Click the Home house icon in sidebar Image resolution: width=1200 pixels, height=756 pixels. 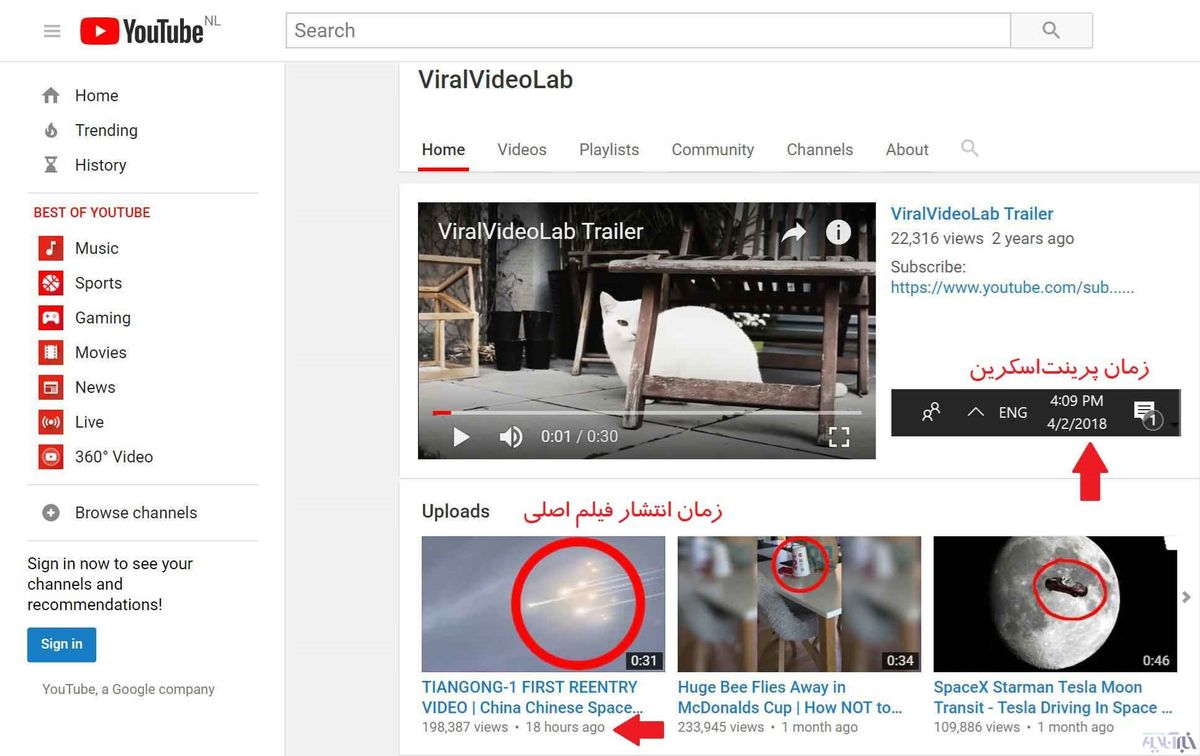pyautogui.click(x=51, y=96)
